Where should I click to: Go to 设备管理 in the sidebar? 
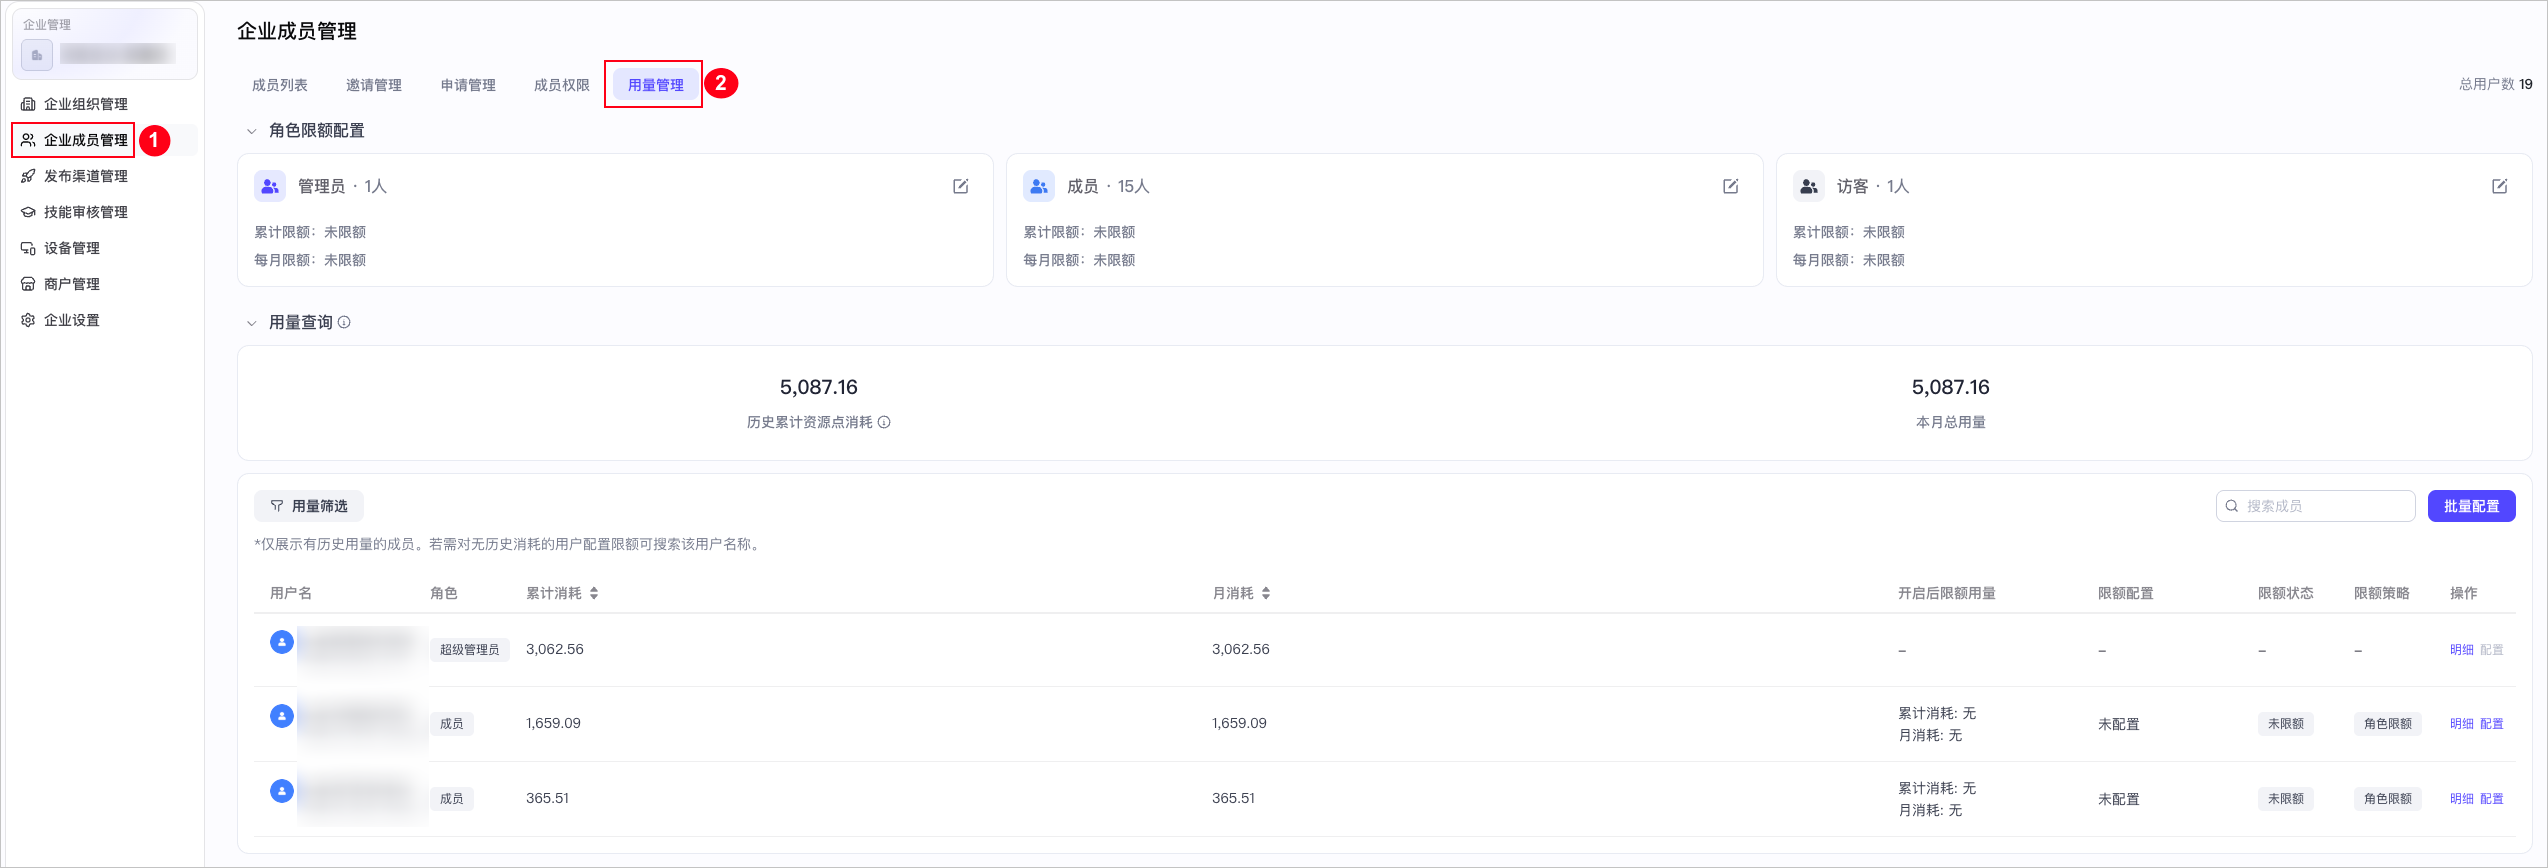71,248
